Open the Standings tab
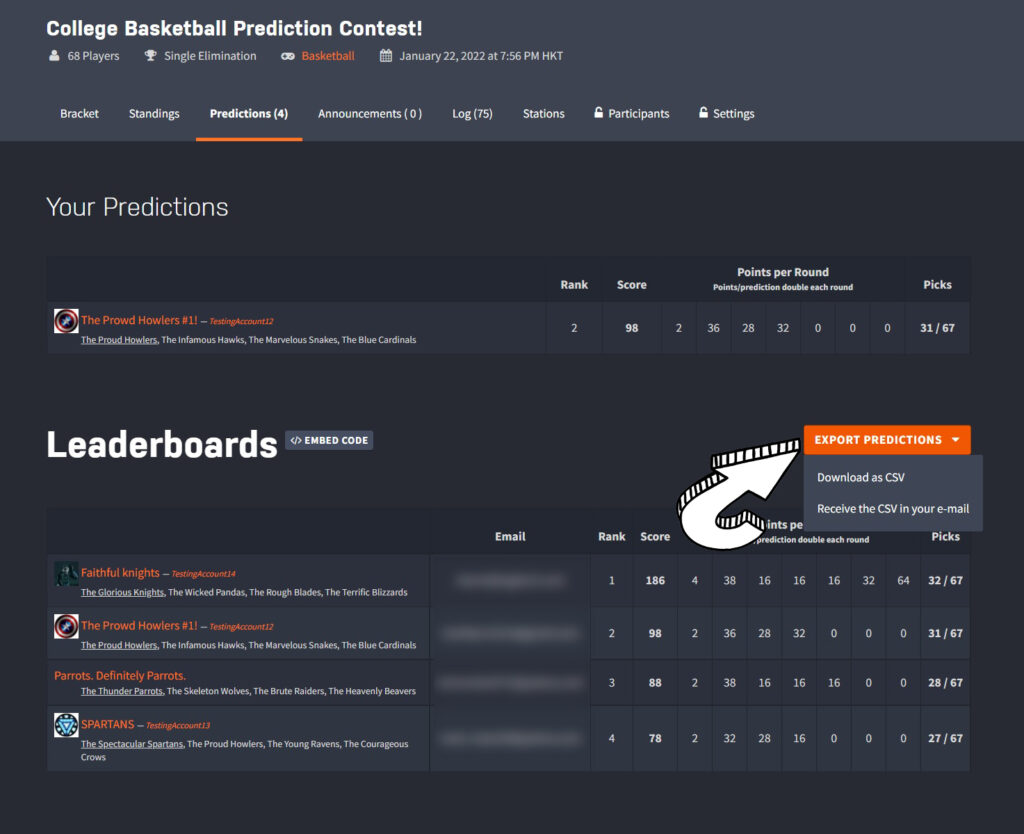This screenshot has height=834, width=1024. pyautogui.click(x=154, y=114)
